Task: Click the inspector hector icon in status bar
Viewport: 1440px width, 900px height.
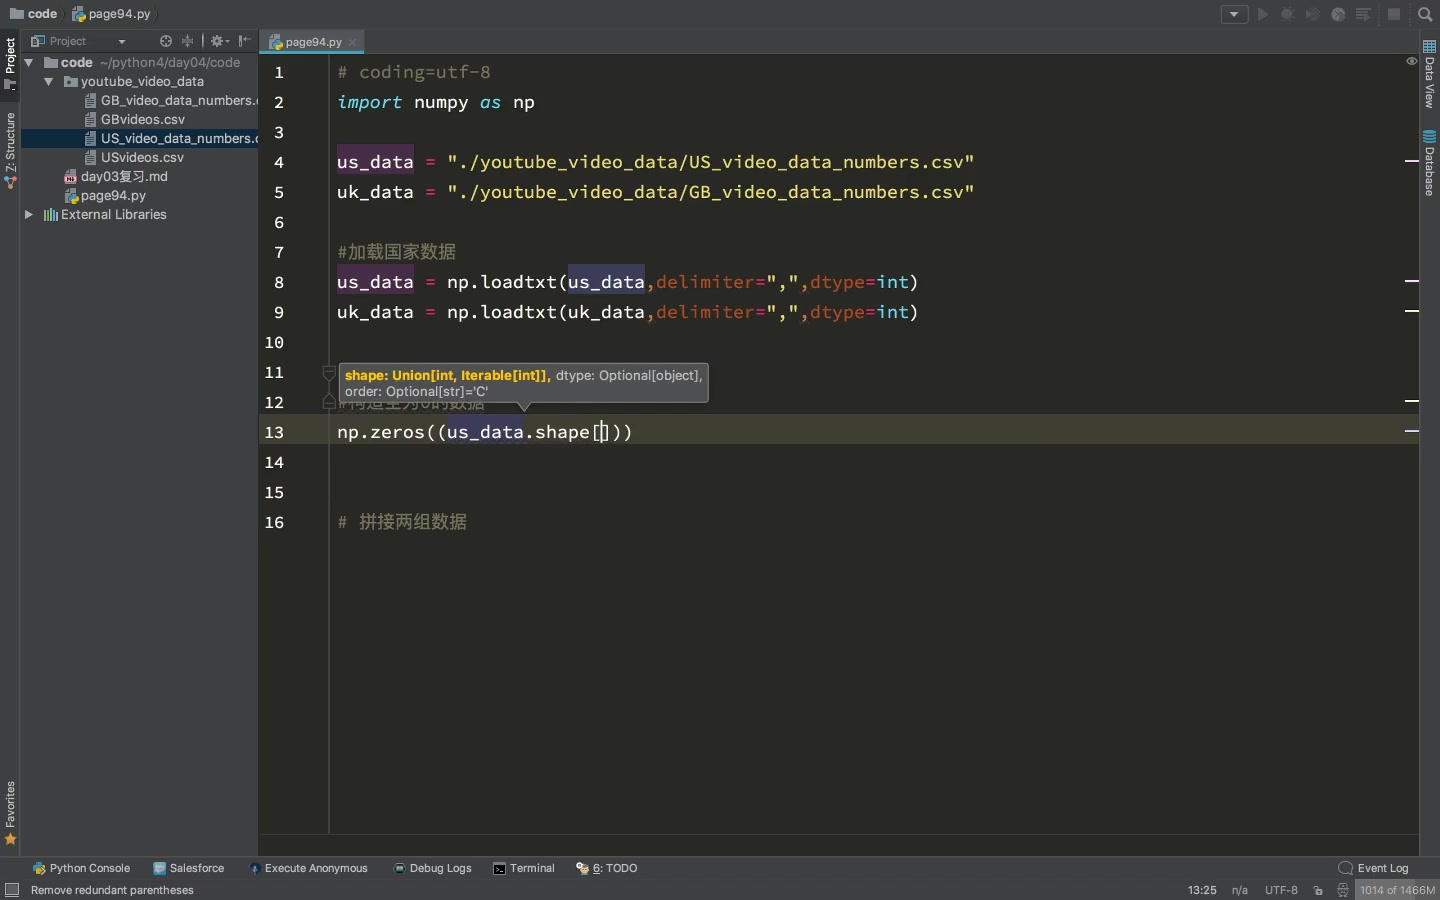Action: pyautogui.click(x=1343, y=890)
